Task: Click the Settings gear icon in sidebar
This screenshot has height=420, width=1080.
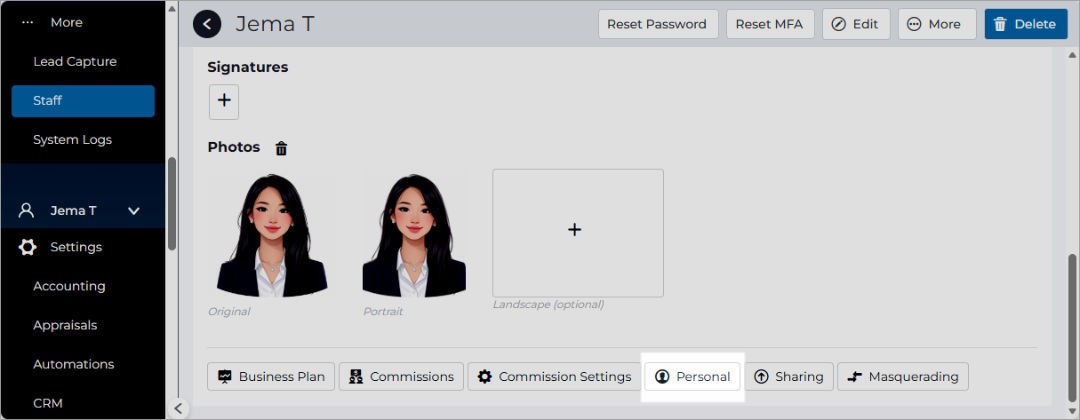Action: 28,247
